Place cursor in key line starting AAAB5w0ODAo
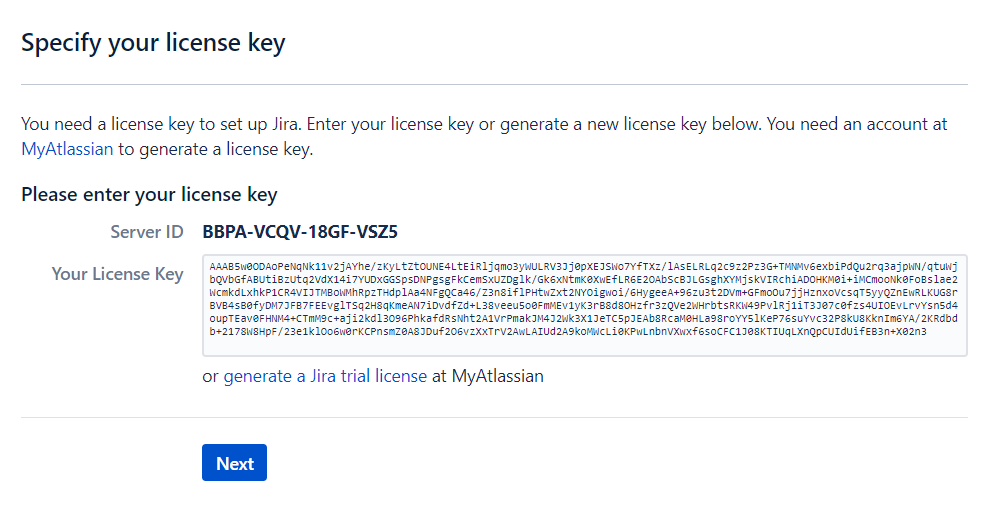 584,266
